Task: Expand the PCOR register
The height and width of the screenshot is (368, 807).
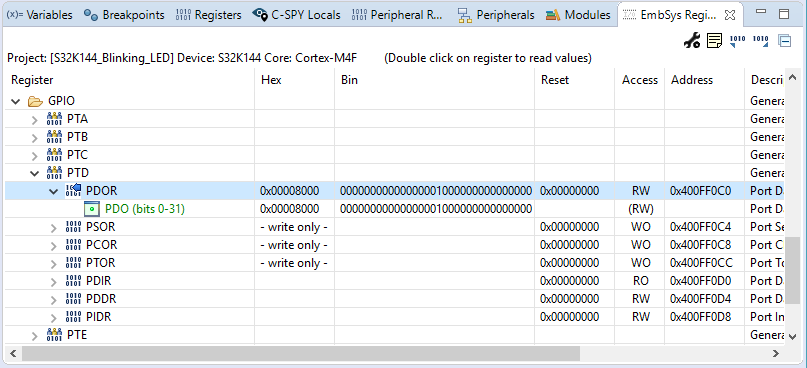Action: 54,246
